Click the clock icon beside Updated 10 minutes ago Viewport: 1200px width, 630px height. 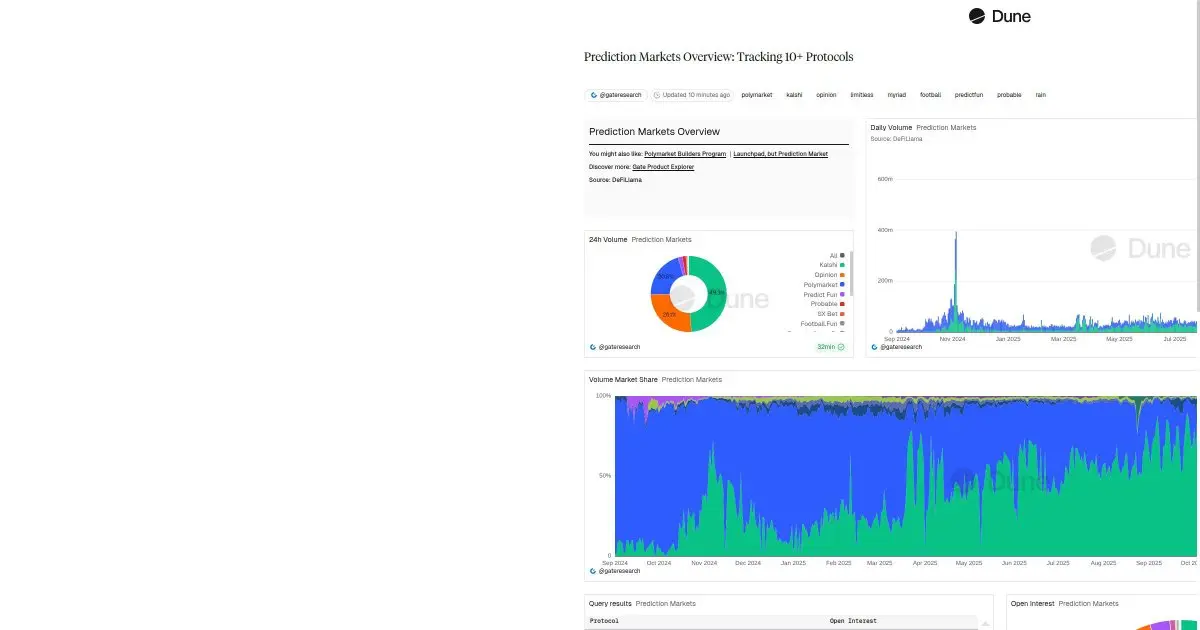point(657,95)
